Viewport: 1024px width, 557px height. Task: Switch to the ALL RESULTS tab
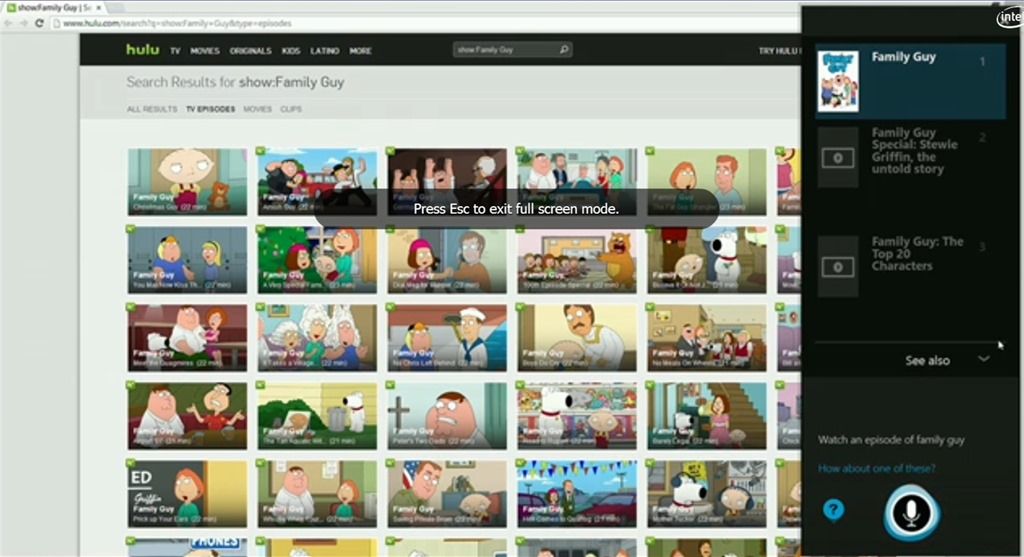[x=152, y=109]
